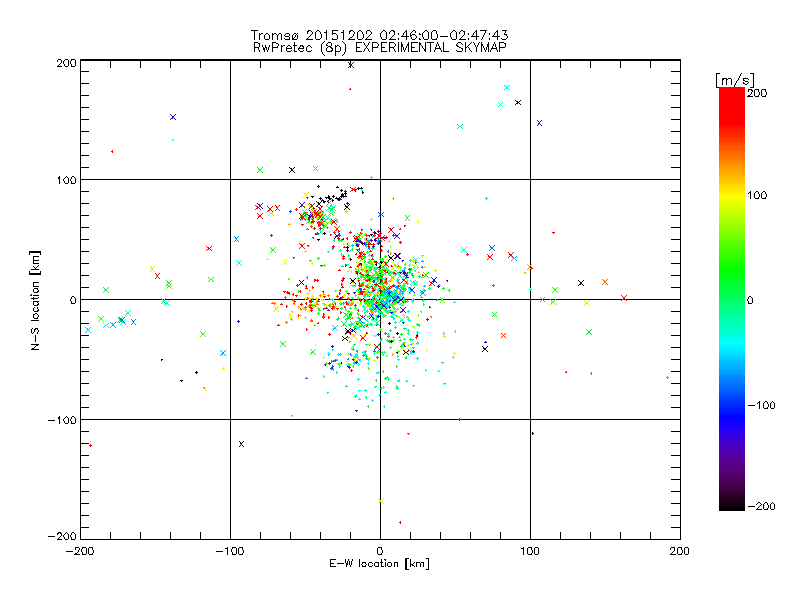
Task: Click the y-axis tick label '-200' at bottom
Action: coord(62,536)
